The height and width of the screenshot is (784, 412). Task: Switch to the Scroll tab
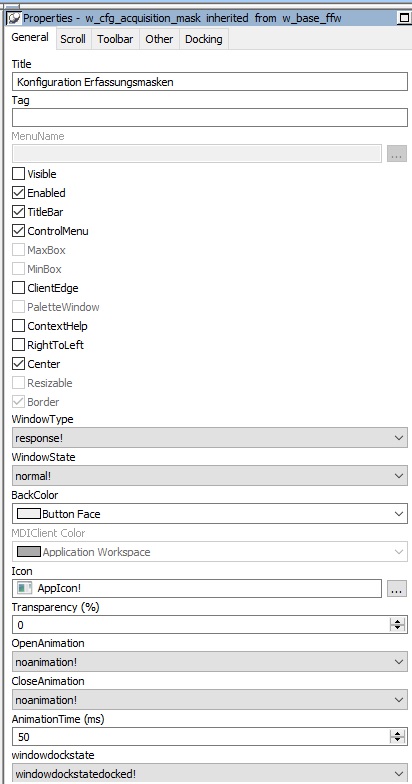pos(73,39)
